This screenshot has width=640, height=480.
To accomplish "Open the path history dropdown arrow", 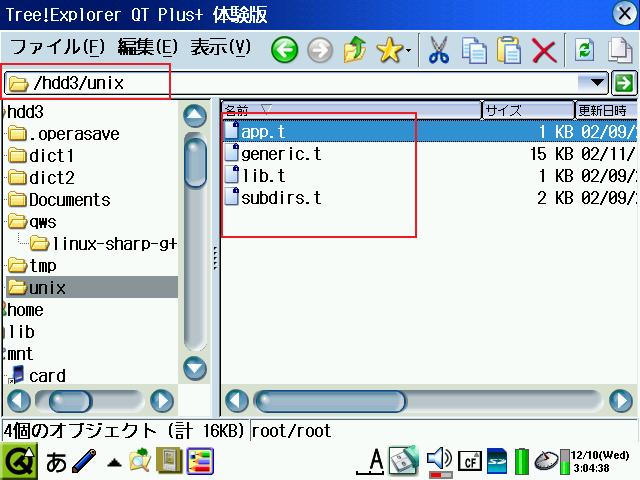I will click(x=597, y=83).
